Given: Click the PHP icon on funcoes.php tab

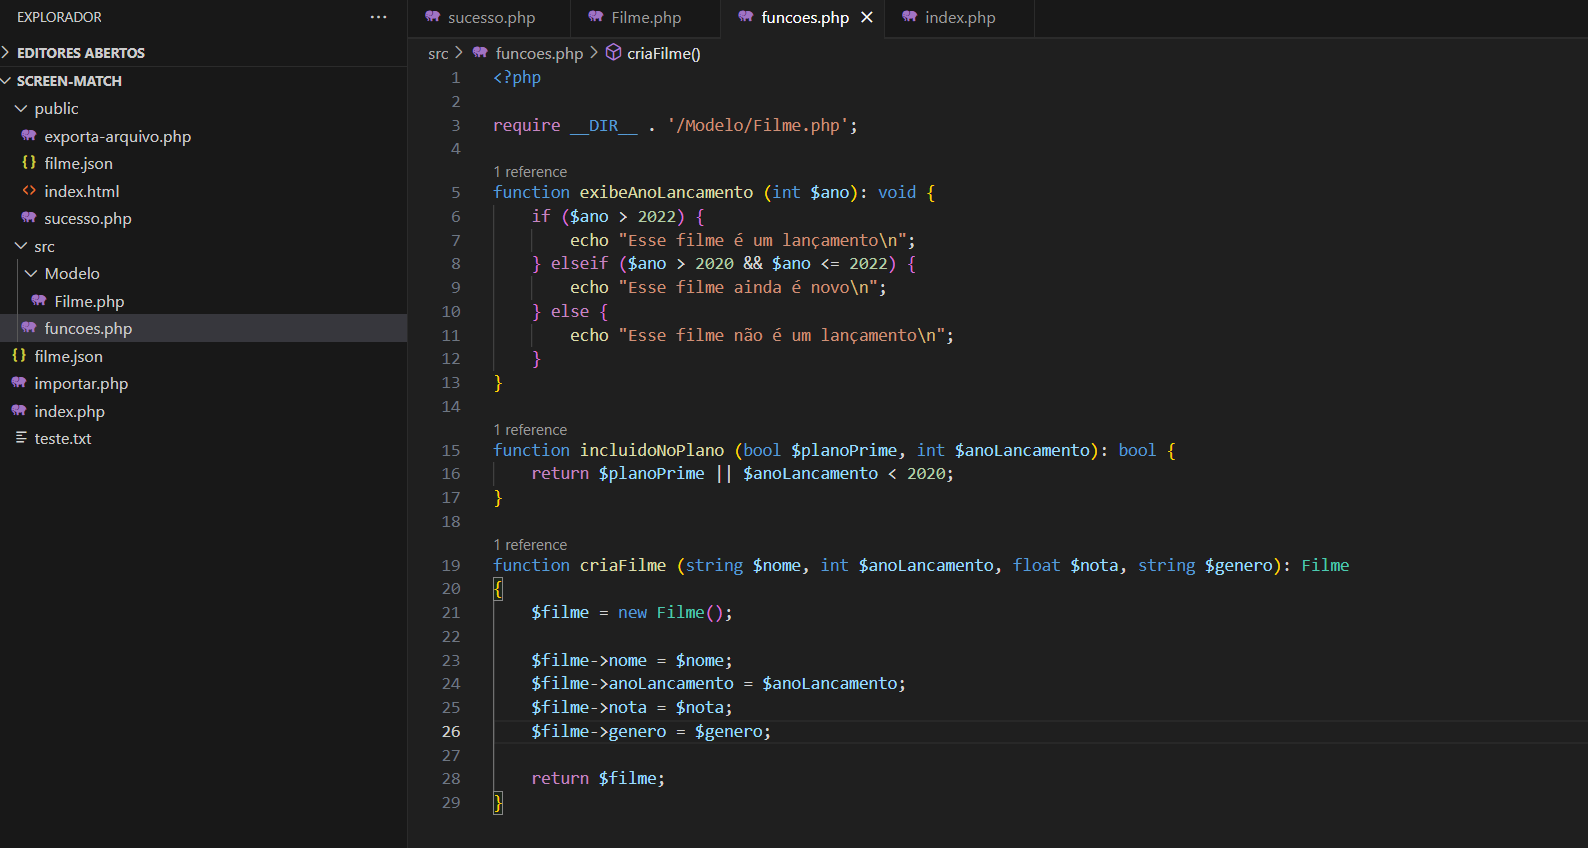Looking at the screenshot, I should coord(746,17).
